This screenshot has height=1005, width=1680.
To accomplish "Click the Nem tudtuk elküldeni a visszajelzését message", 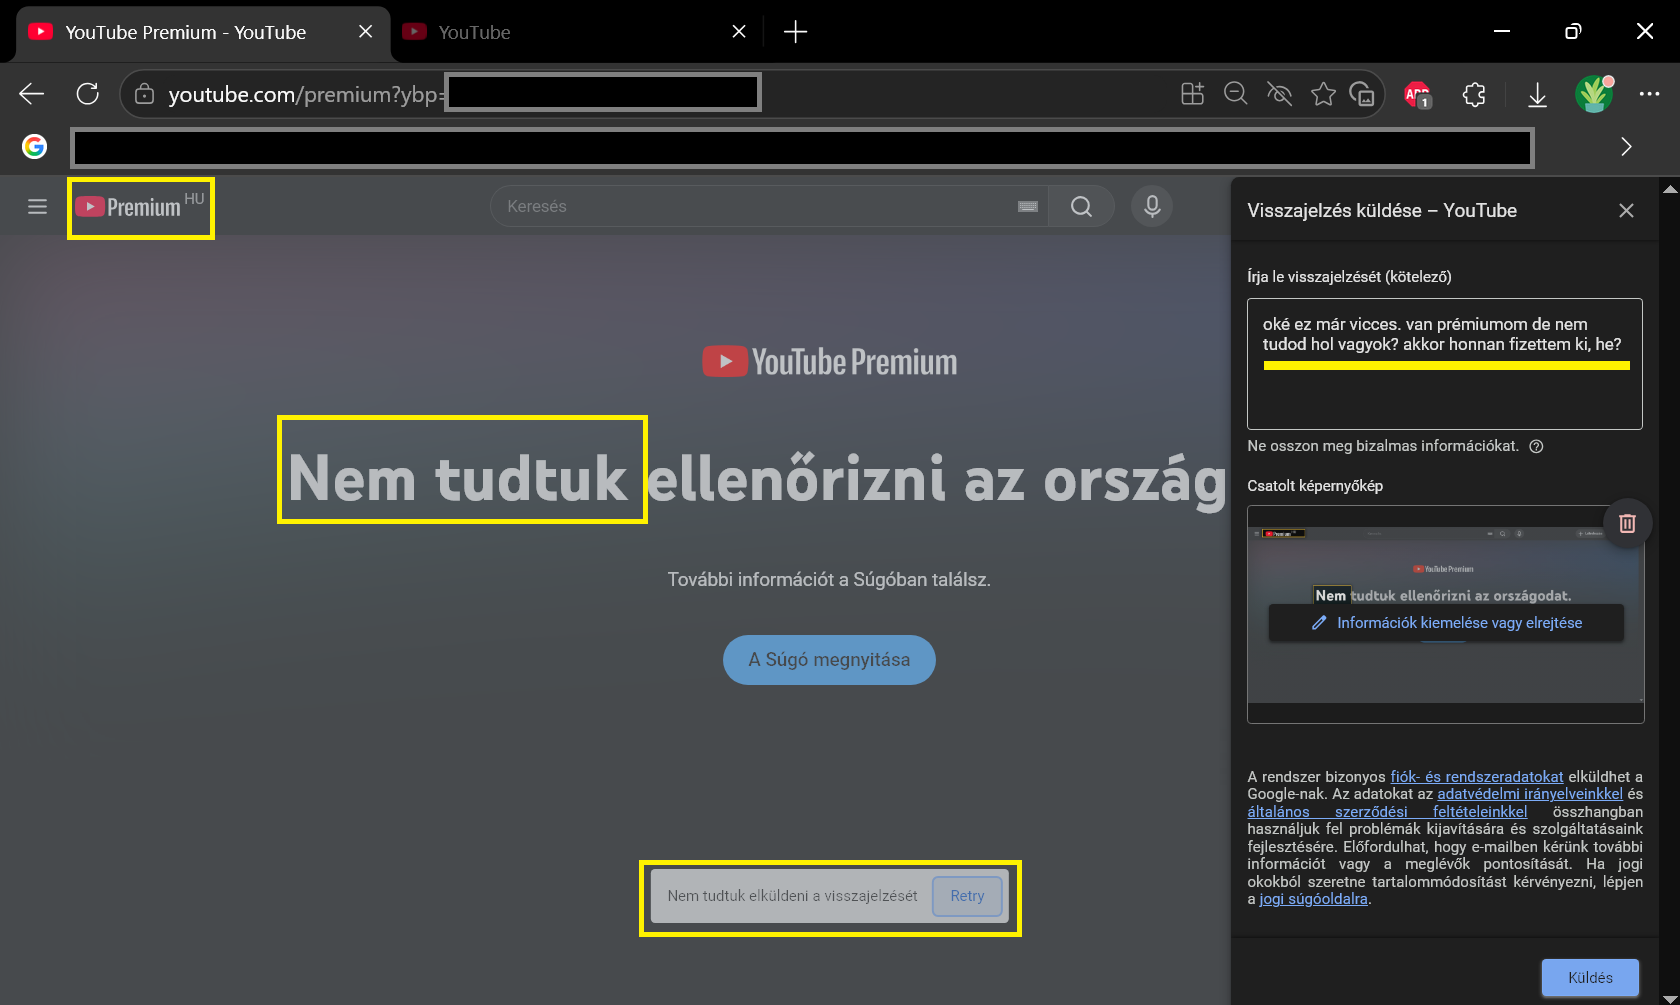I will tap(792, 896).
